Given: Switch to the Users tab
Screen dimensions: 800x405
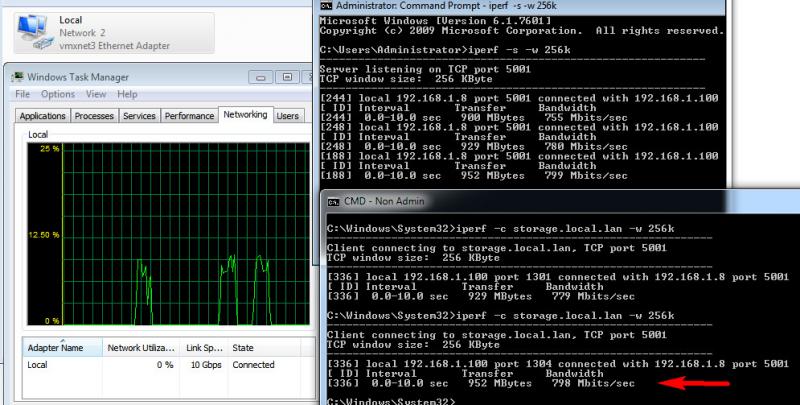Looking at the screenshot, I should click(x=288, y=116).
